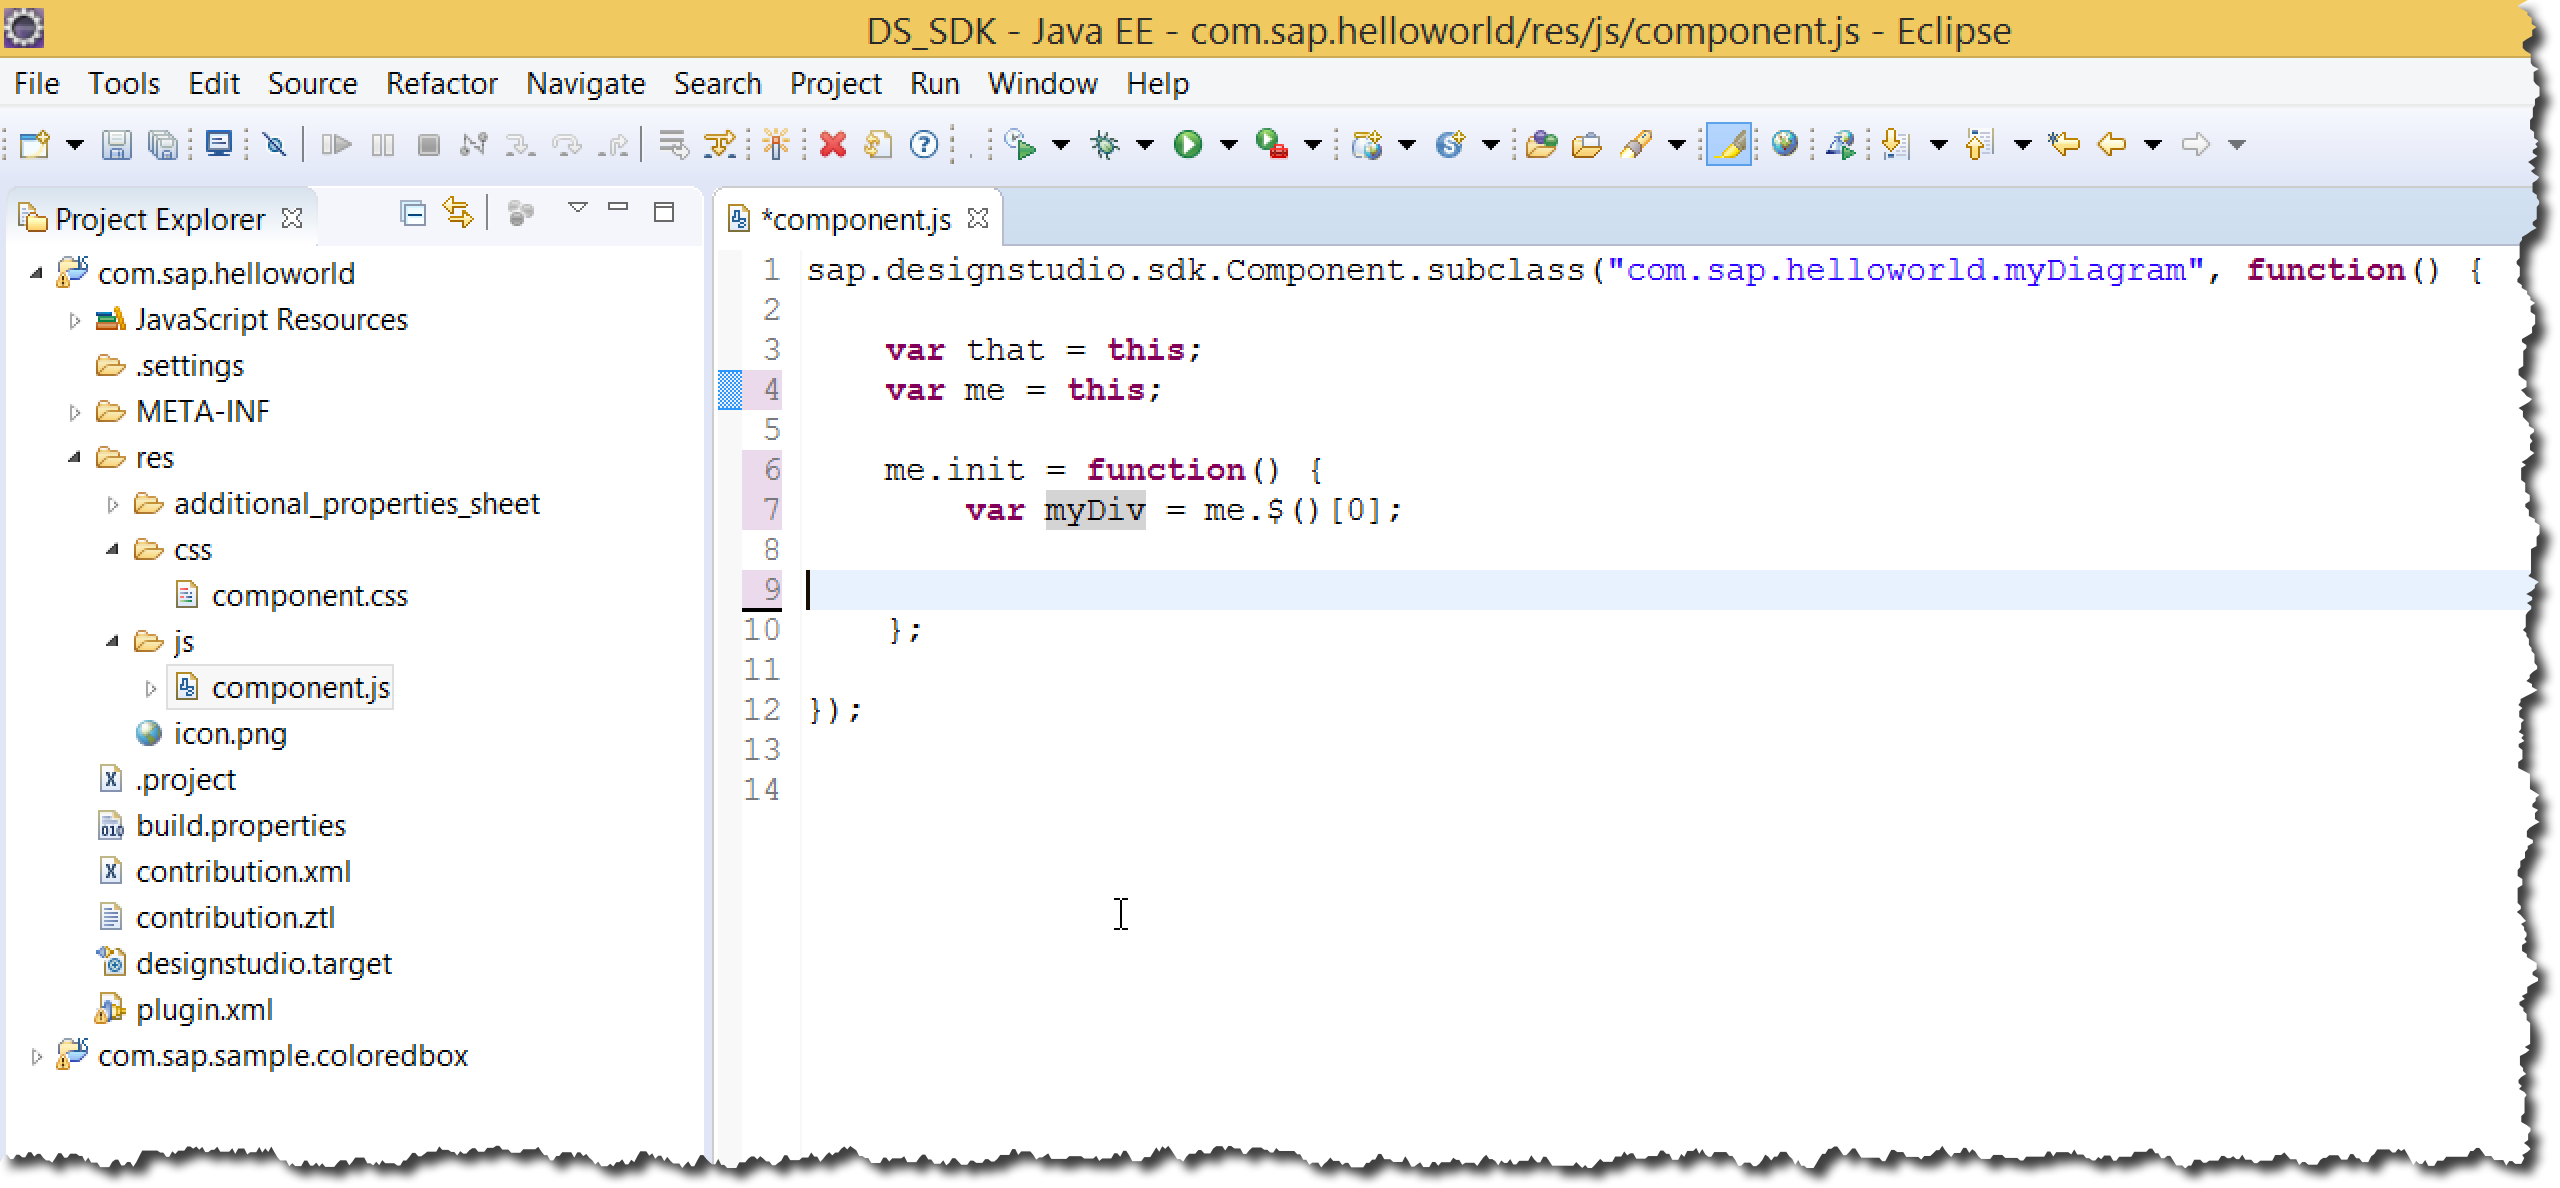Click the New wizard toolbar icon

point(36,145)
